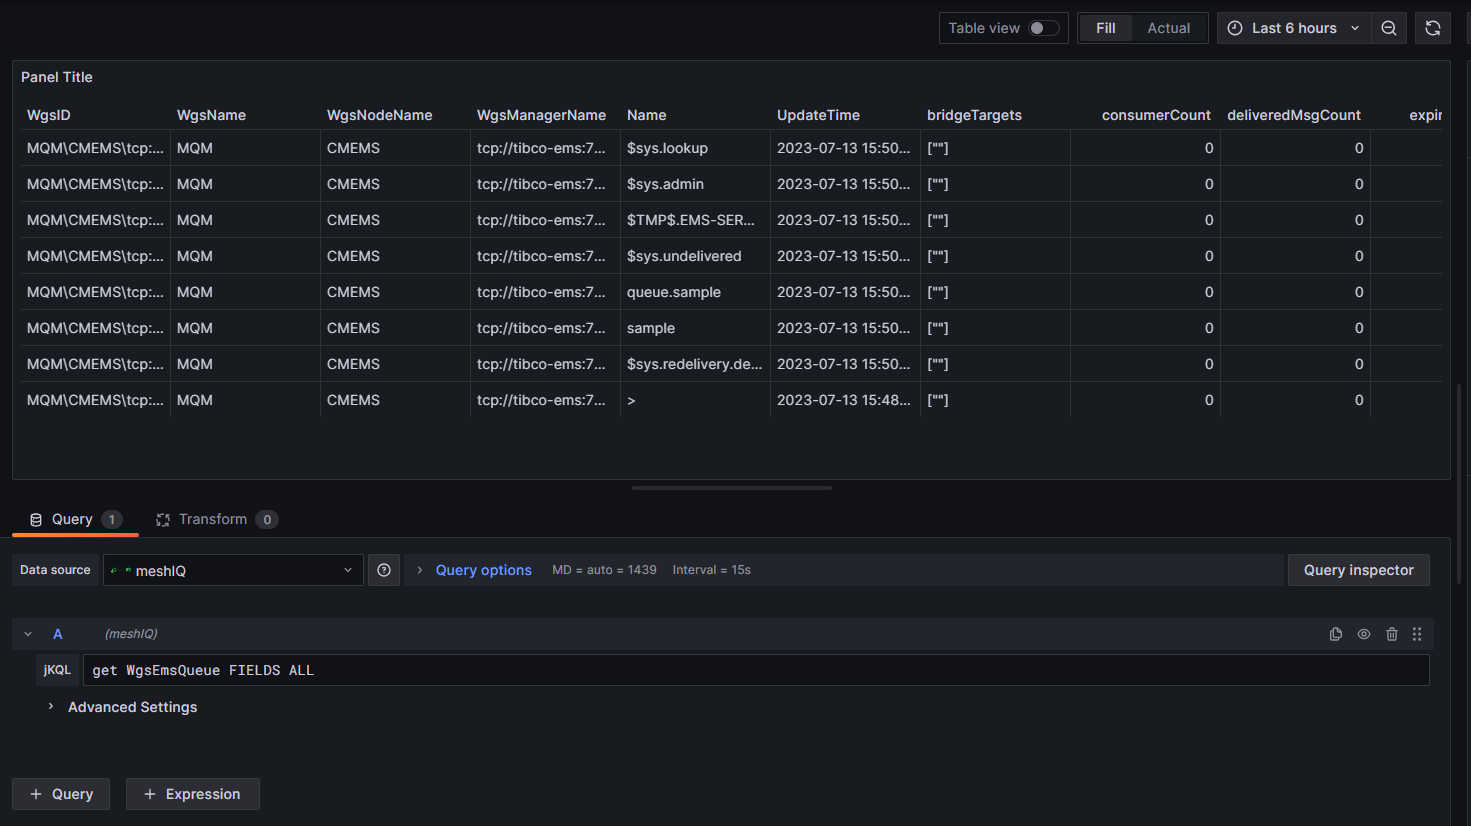
Task: Click the Panel Title header
Action: [57, 77]
